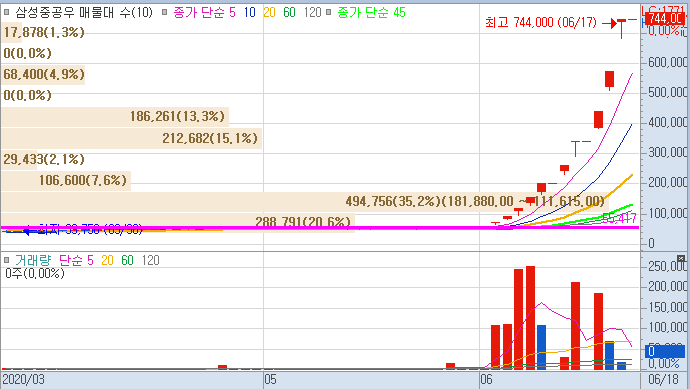Click the 600,000 price axis label
The image size is (690, 389).
pos(667,62)
